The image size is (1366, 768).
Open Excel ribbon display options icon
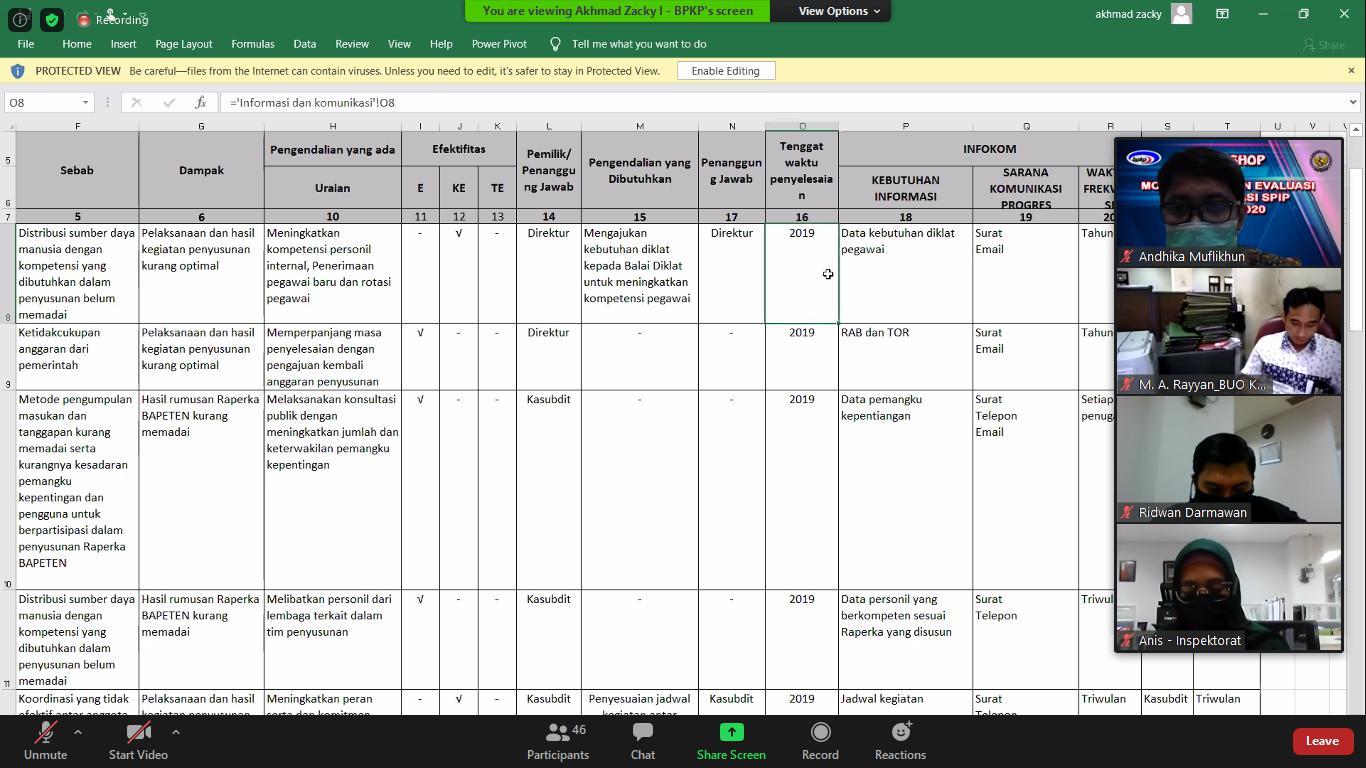(x=1222, y=14)
